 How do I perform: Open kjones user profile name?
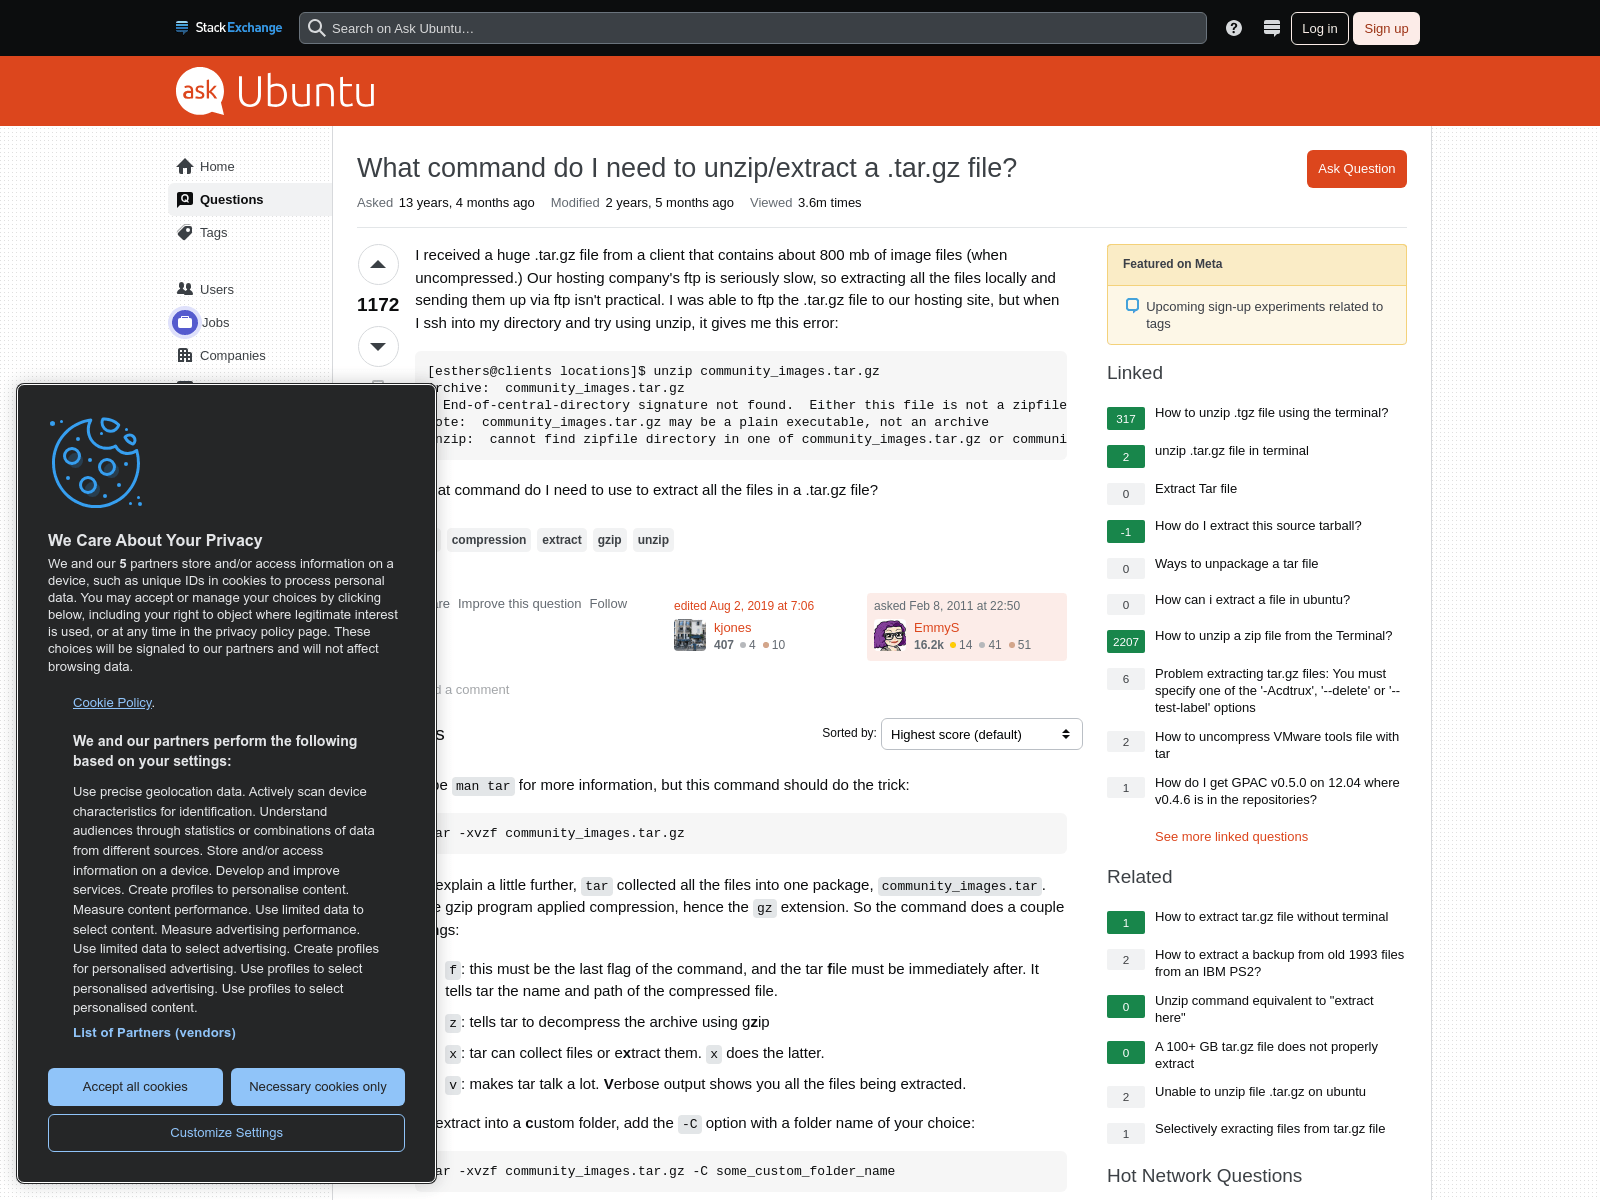tap(732, 628)
